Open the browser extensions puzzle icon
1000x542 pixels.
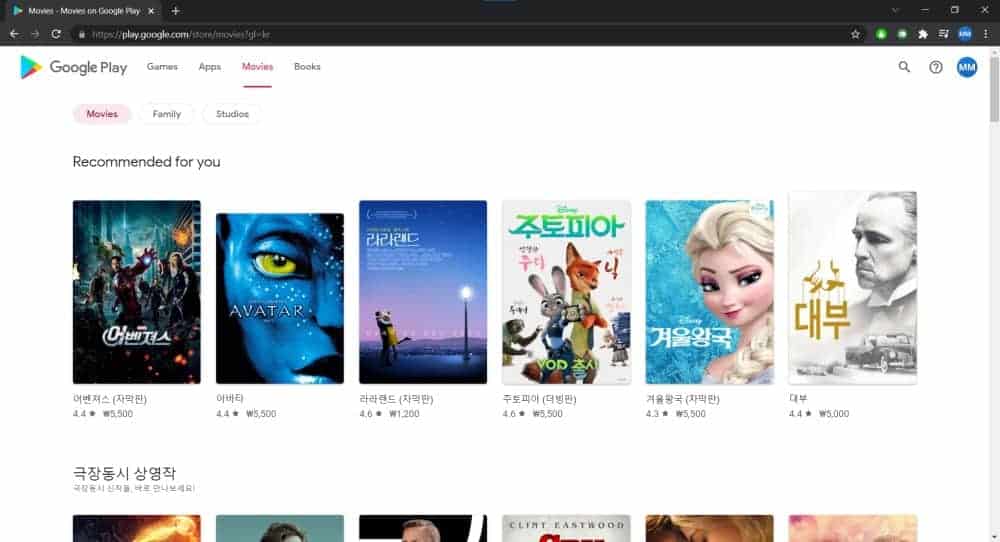click(923, 34)
